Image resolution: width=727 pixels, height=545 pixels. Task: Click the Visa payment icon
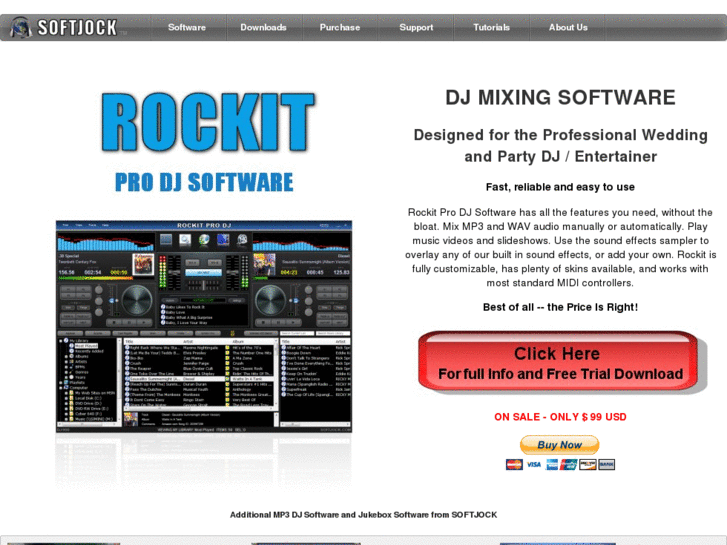tap(533, 464)
